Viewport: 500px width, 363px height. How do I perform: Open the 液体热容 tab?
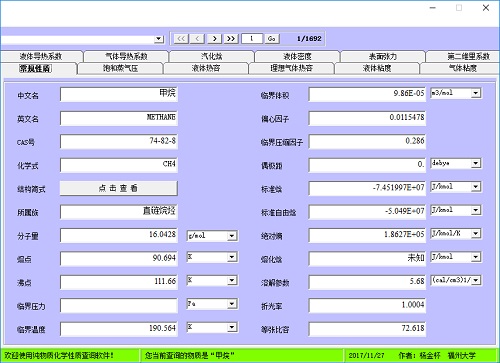206,69
